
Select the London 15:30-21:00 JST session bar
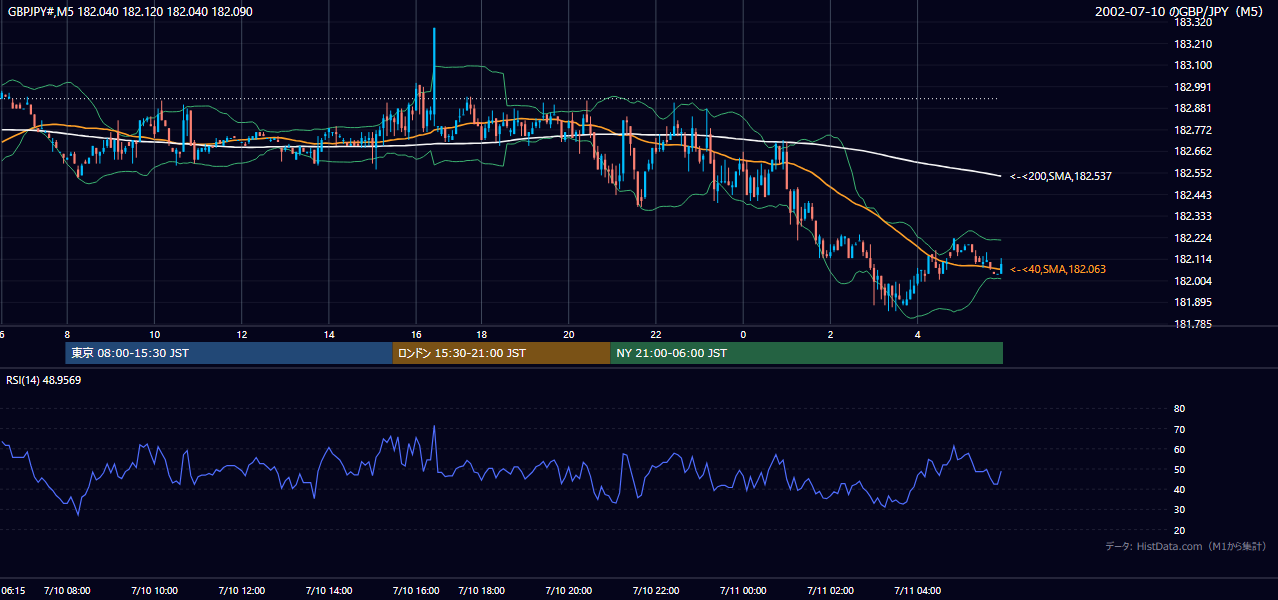pyautogui.click(x=501, y=353)
